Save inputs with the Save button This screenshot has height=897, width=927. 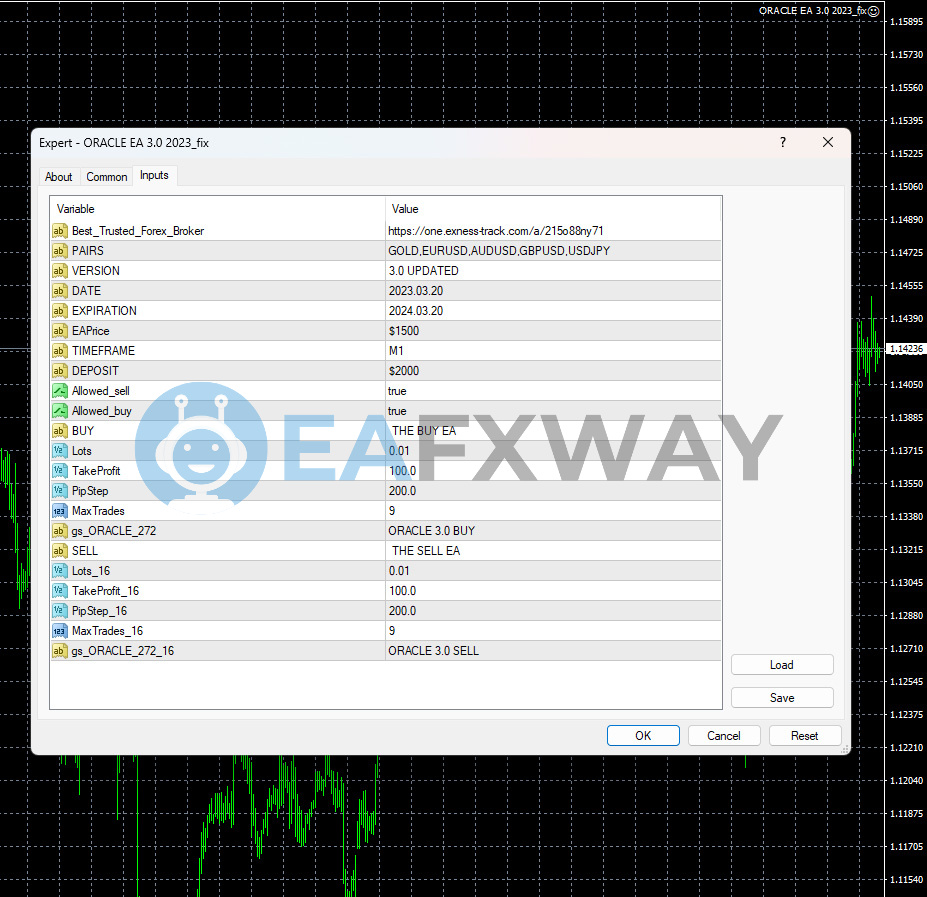point(782,698)
